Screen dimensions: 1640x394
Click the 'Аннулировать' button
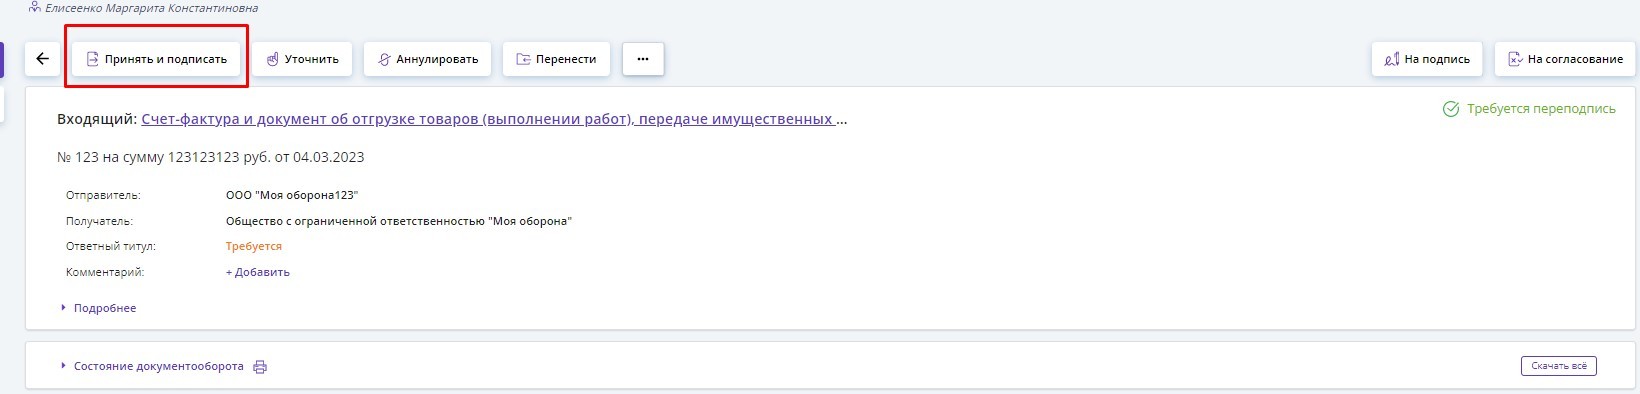[x=427, y=59]
